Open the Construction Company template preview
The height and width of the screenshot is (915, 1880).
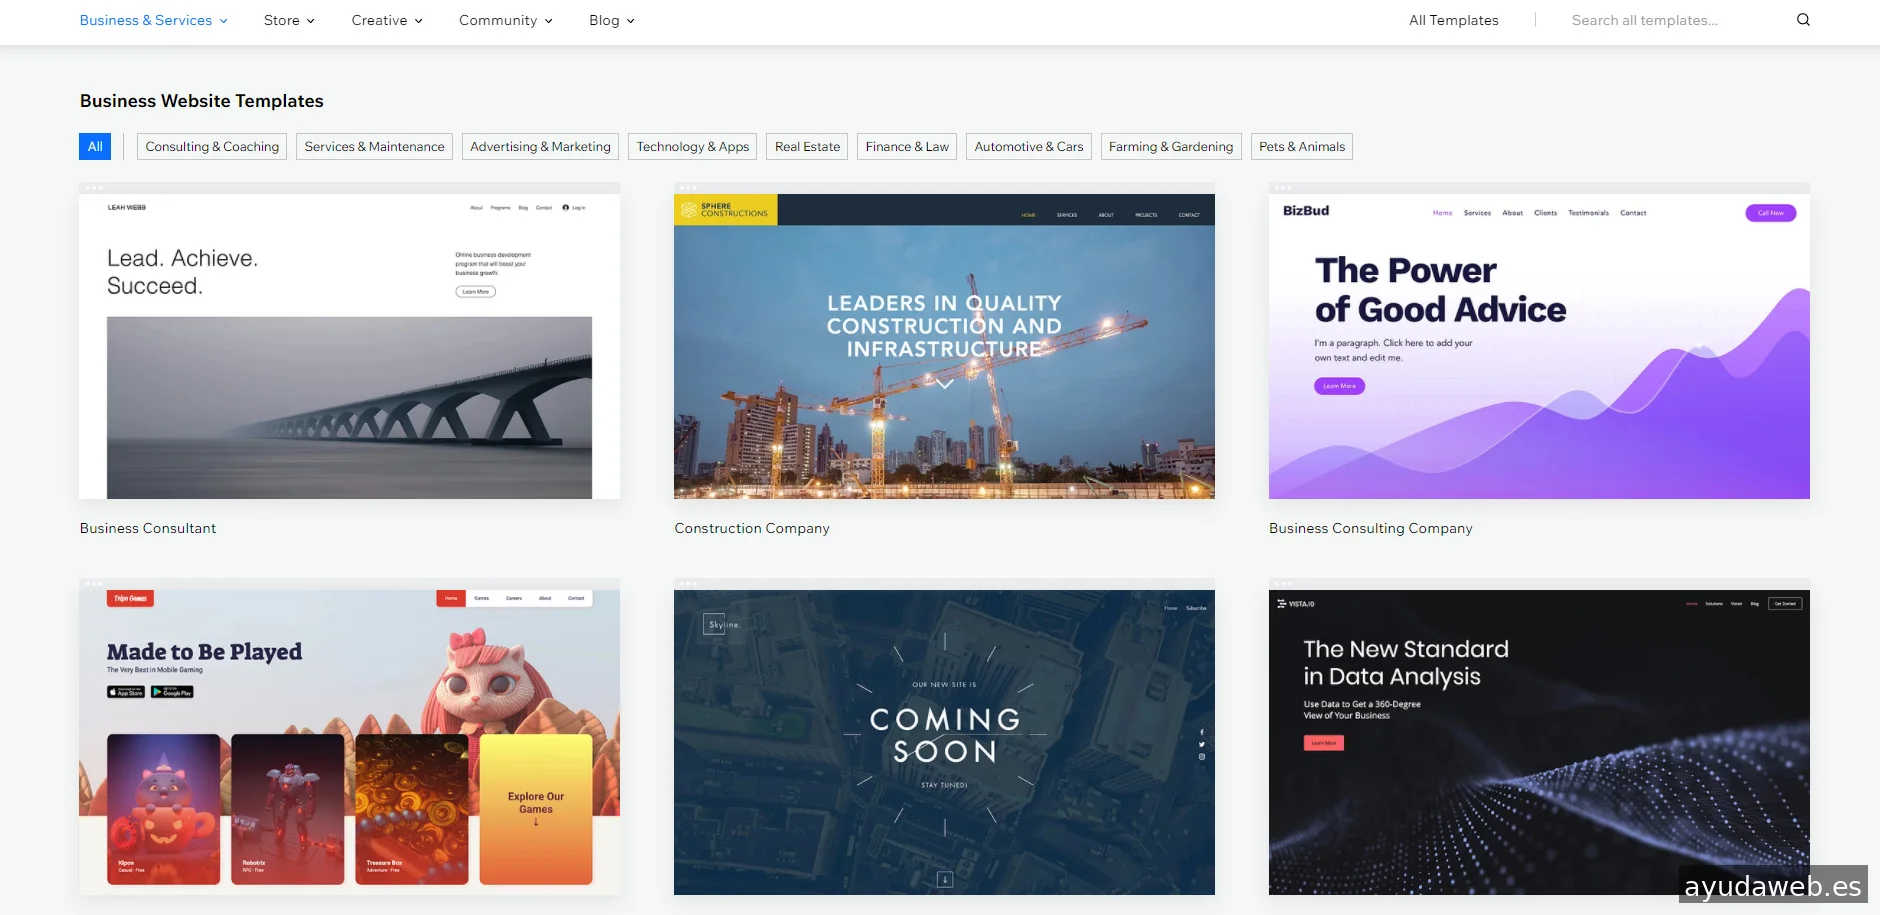[x=944, y=345]
